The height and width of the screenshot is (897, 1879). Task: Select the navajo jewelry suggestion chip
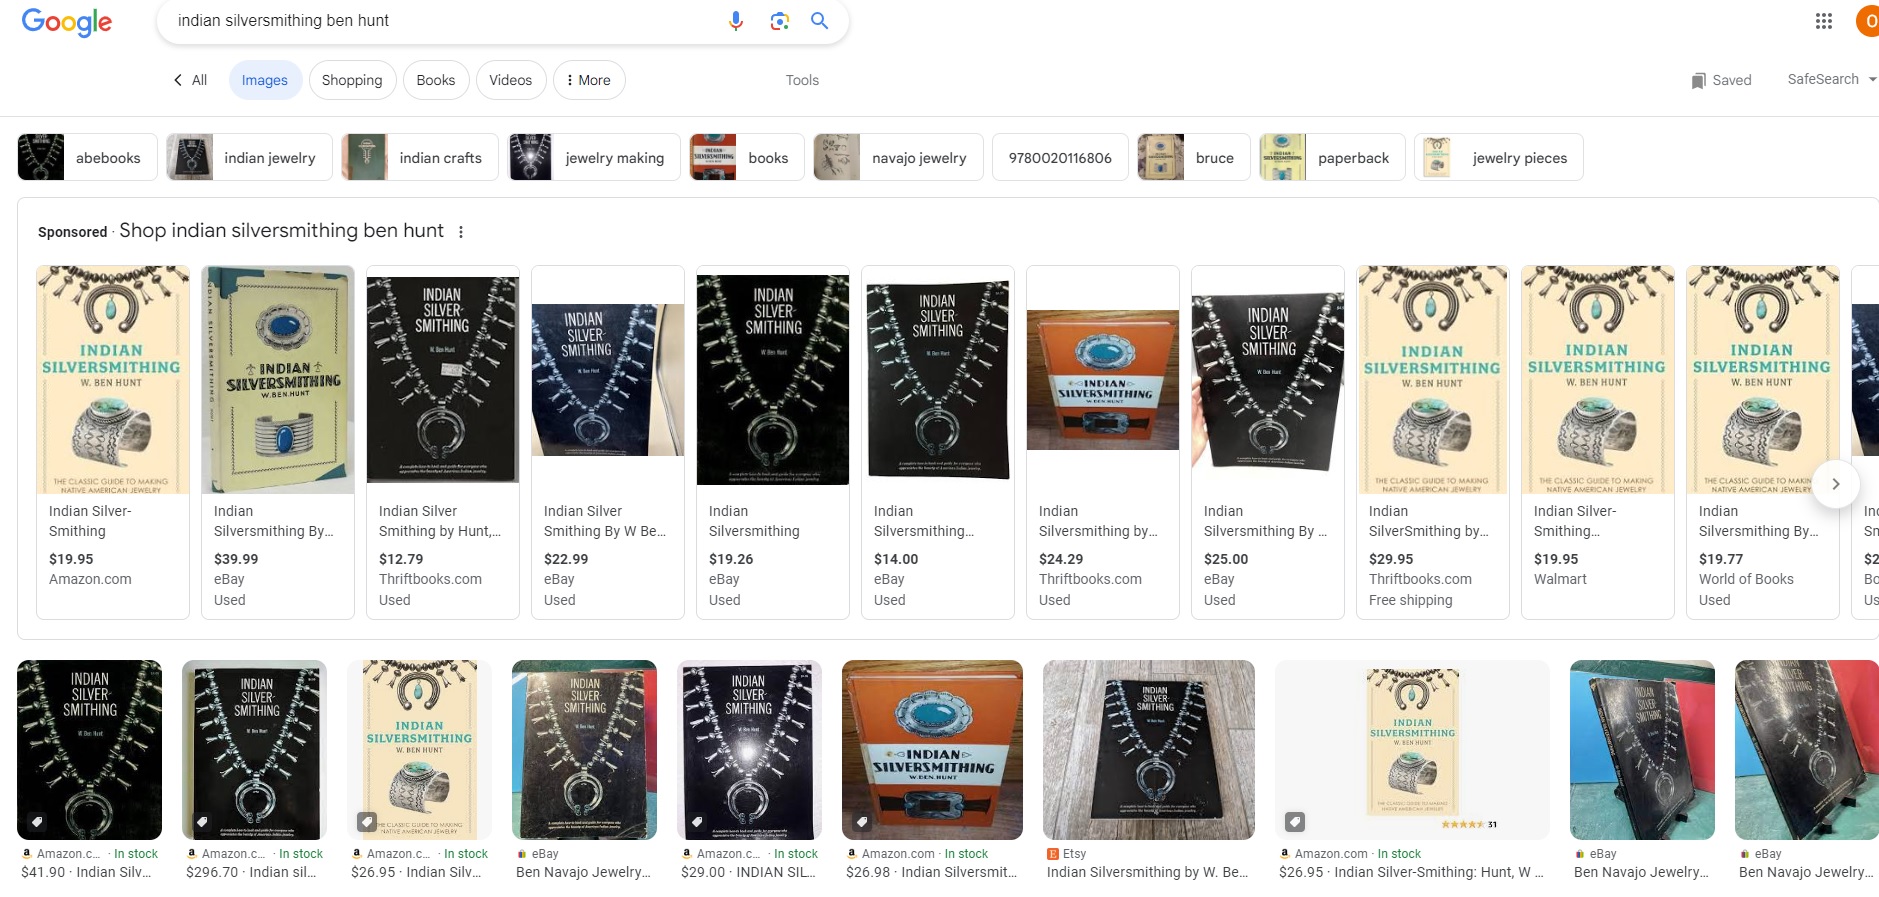click(898, 157)
